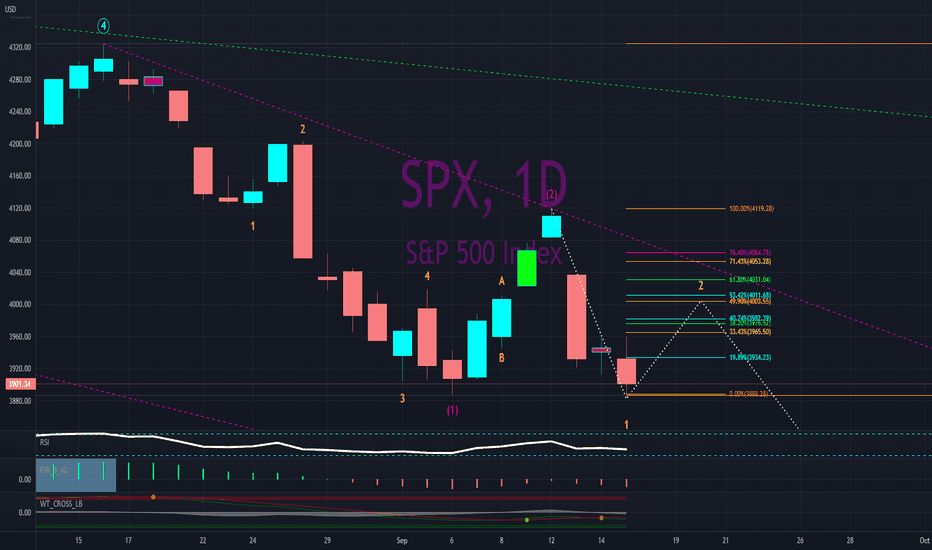Click the 3880.00 price axis label
The width and height of the screenshot is (932, 550).
(x=20, y=401)
